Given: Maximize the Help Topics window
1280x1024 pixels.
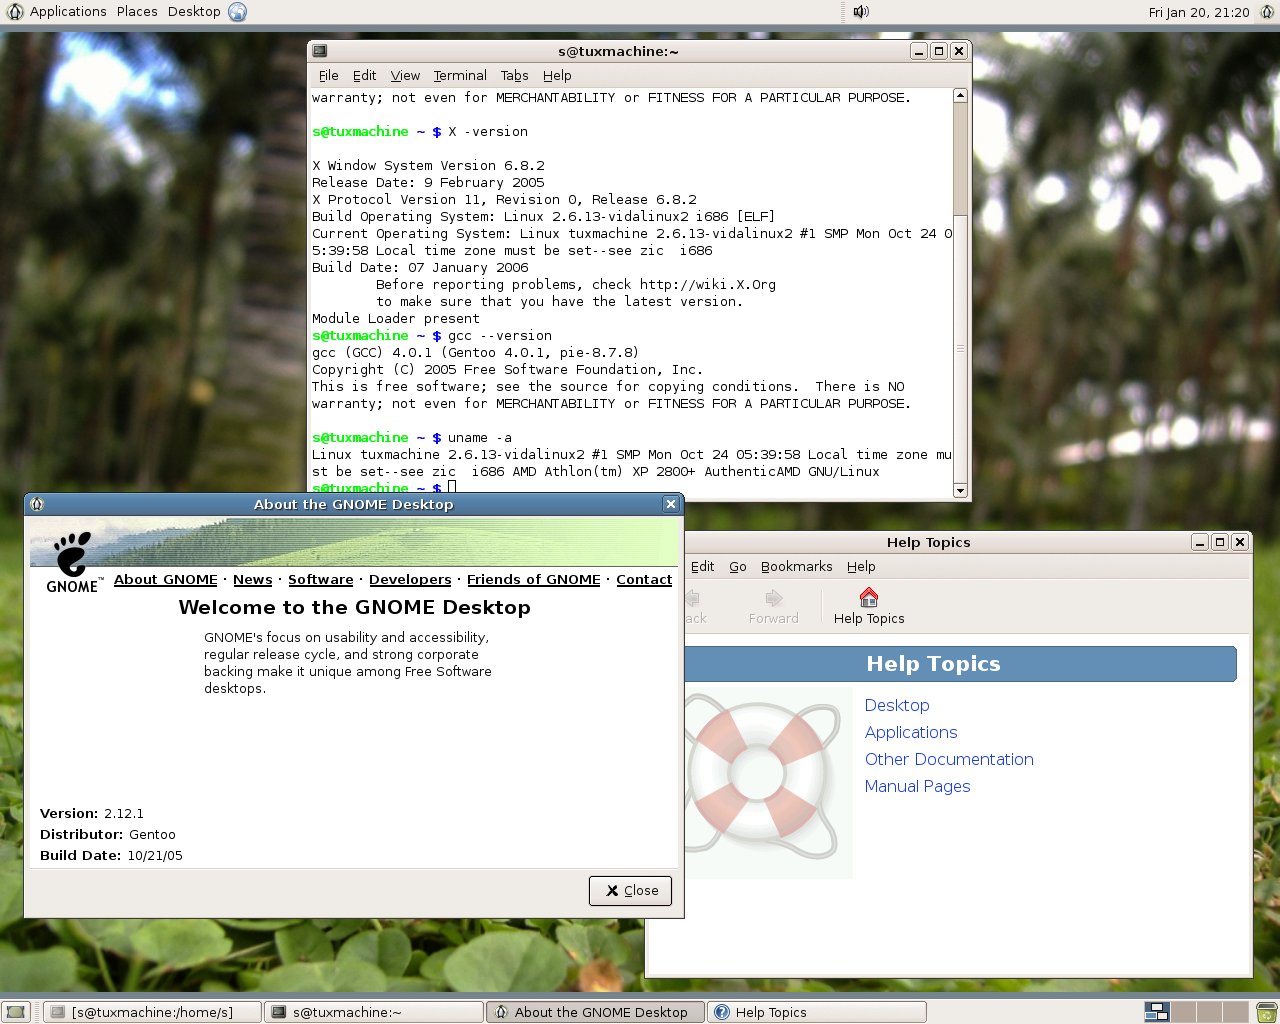Looking at the screenshot, I should [1220, 542].
